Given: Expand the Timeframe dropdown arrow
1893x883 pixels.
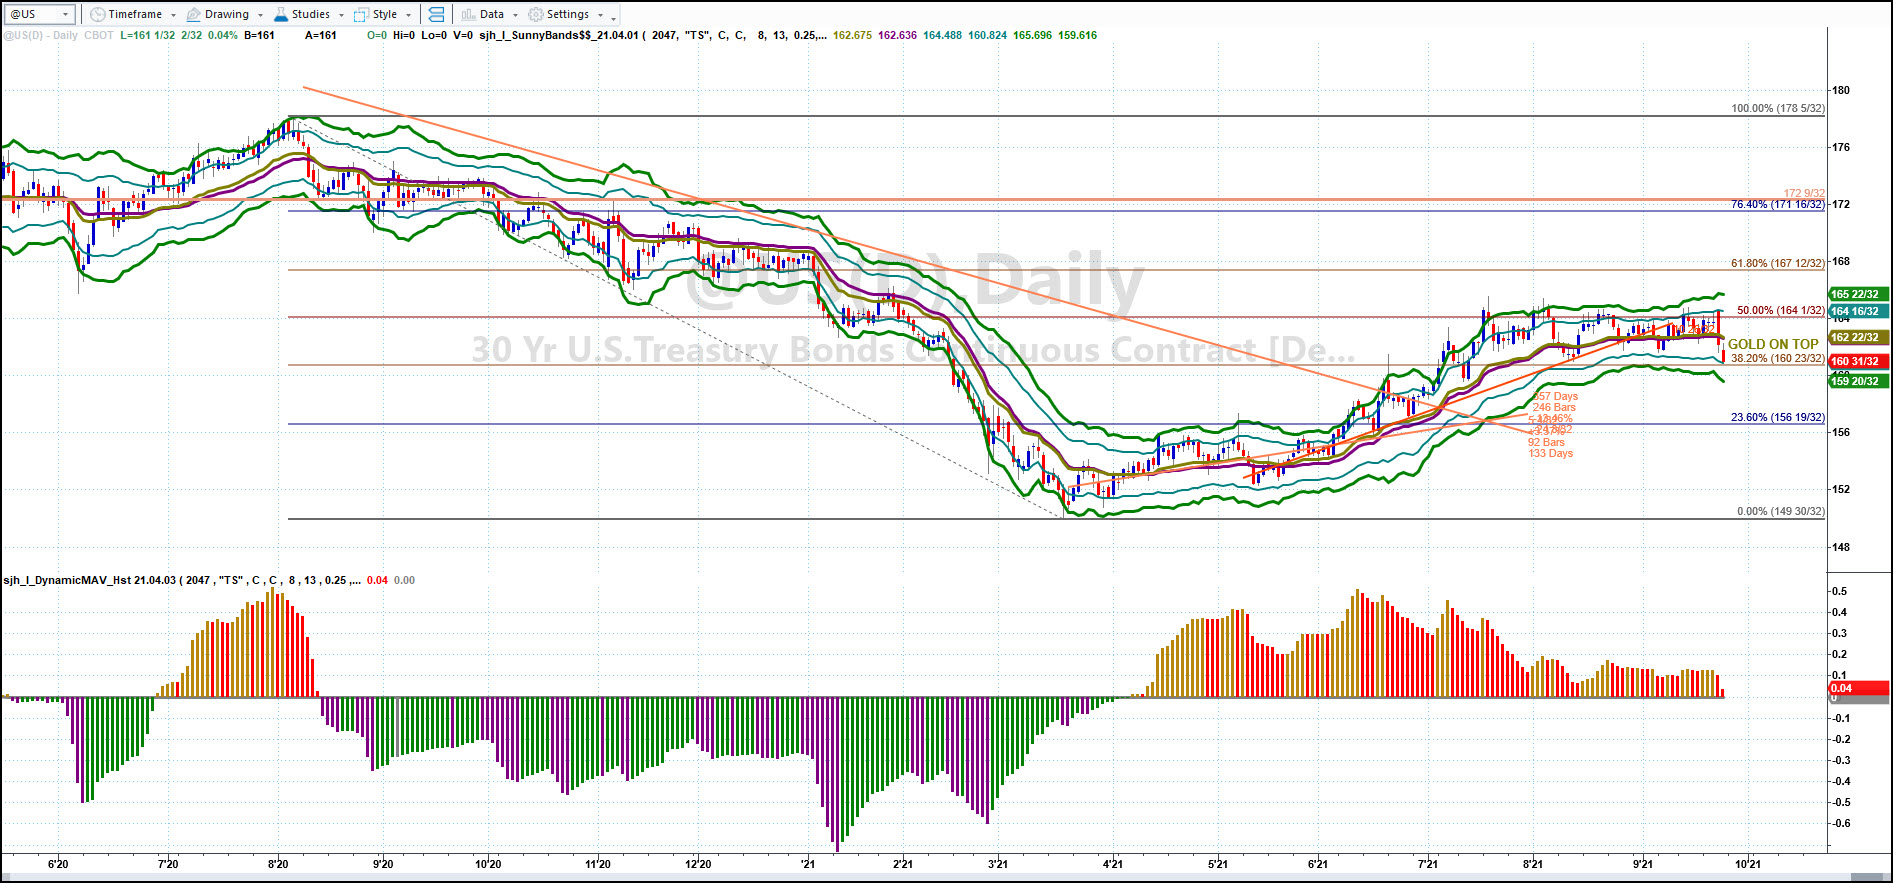Looking at the screenshot, I should pyautogui.click(x=173, y=15).
